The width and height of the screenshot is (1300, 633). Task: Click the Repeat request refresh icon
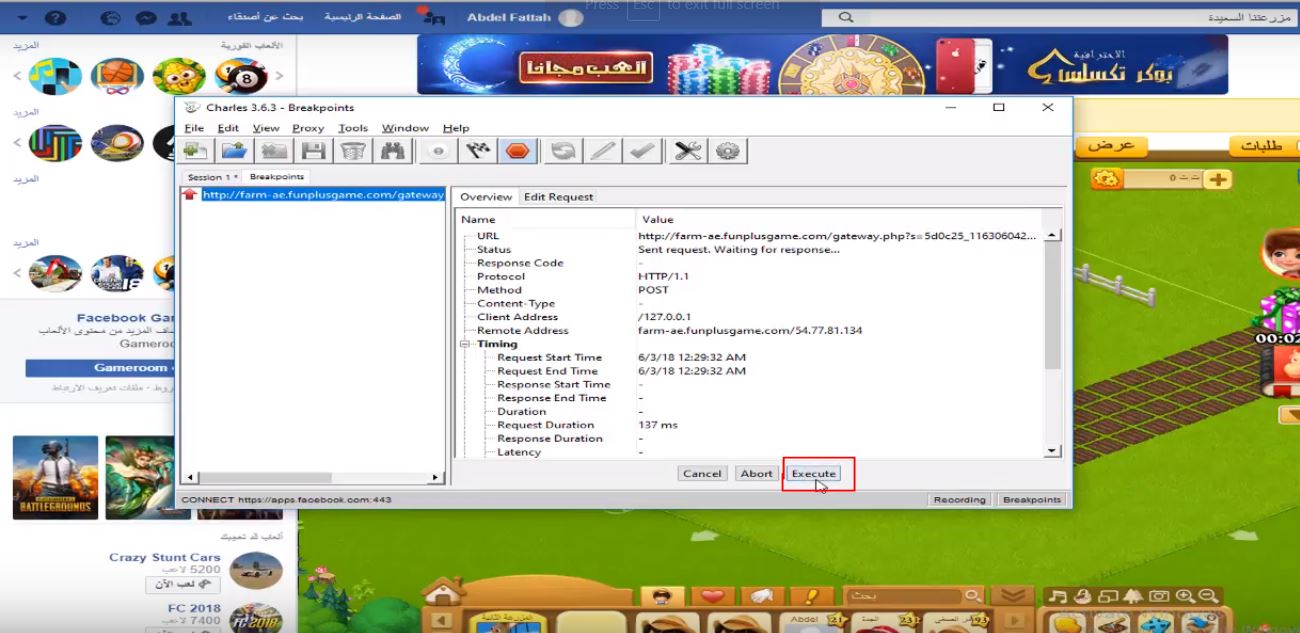(x=564, y=151)
